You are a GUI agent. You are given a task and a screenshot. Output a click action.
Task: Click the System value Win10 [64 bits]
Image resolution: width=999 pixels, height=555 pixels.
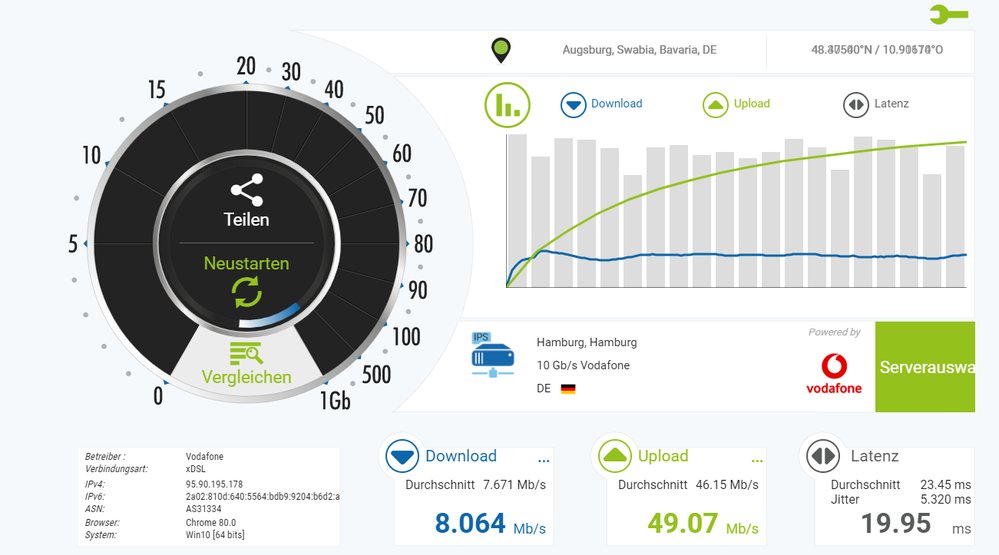[x=215, y=535]
